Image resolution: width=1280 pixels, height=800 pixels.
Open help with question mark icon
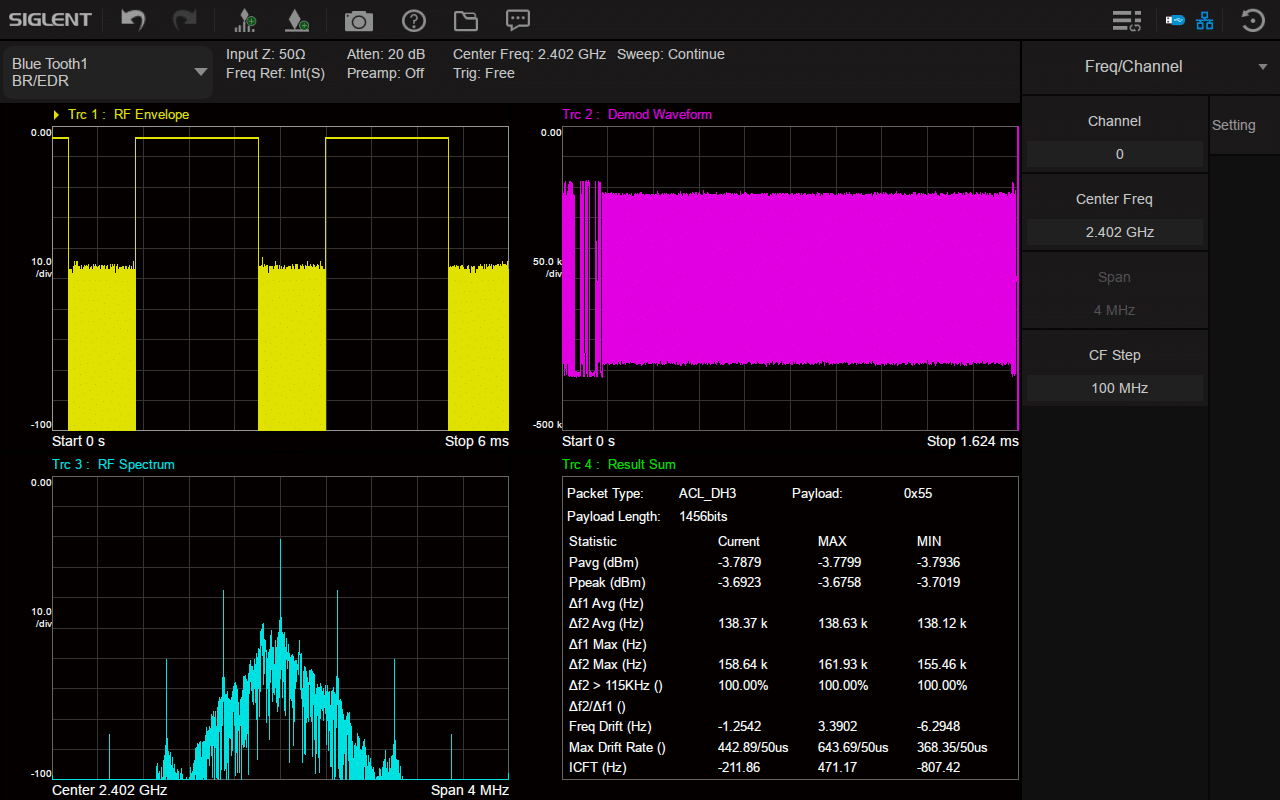(413, 20)
